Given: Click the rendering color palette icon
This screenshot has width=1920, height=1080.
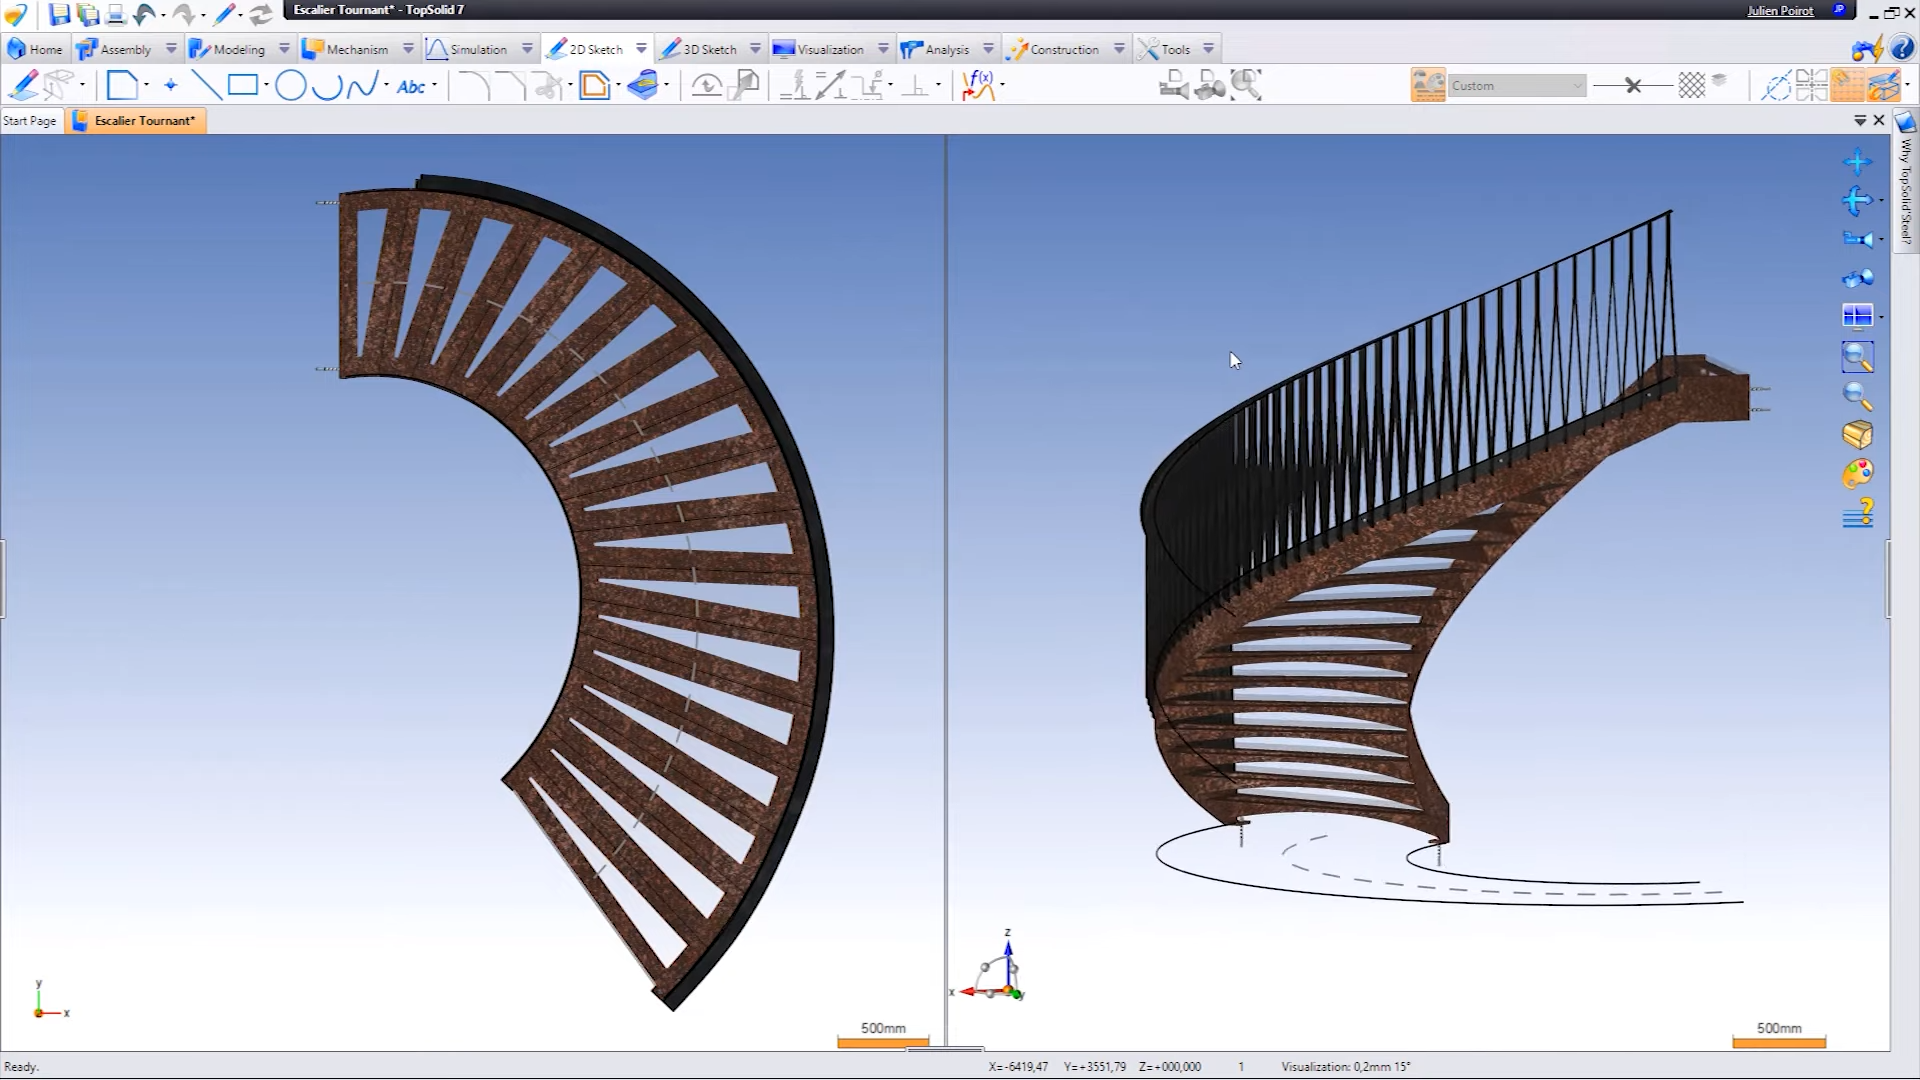Looking at the screenshot, I should [1857, 474].
